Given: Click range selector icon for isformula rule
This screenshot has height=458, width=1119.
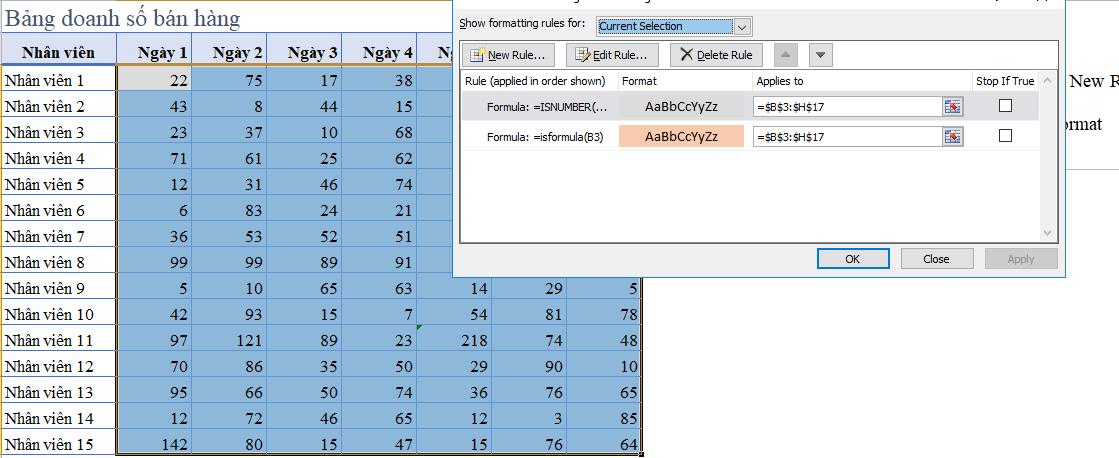Looking at the screenshot, I should coord(952,136).
